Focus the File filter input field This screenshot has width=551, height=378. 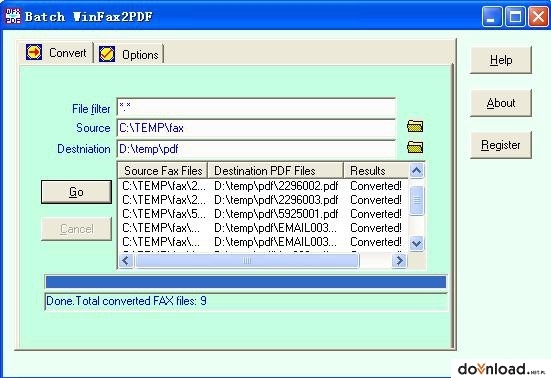tap(256, 107)
